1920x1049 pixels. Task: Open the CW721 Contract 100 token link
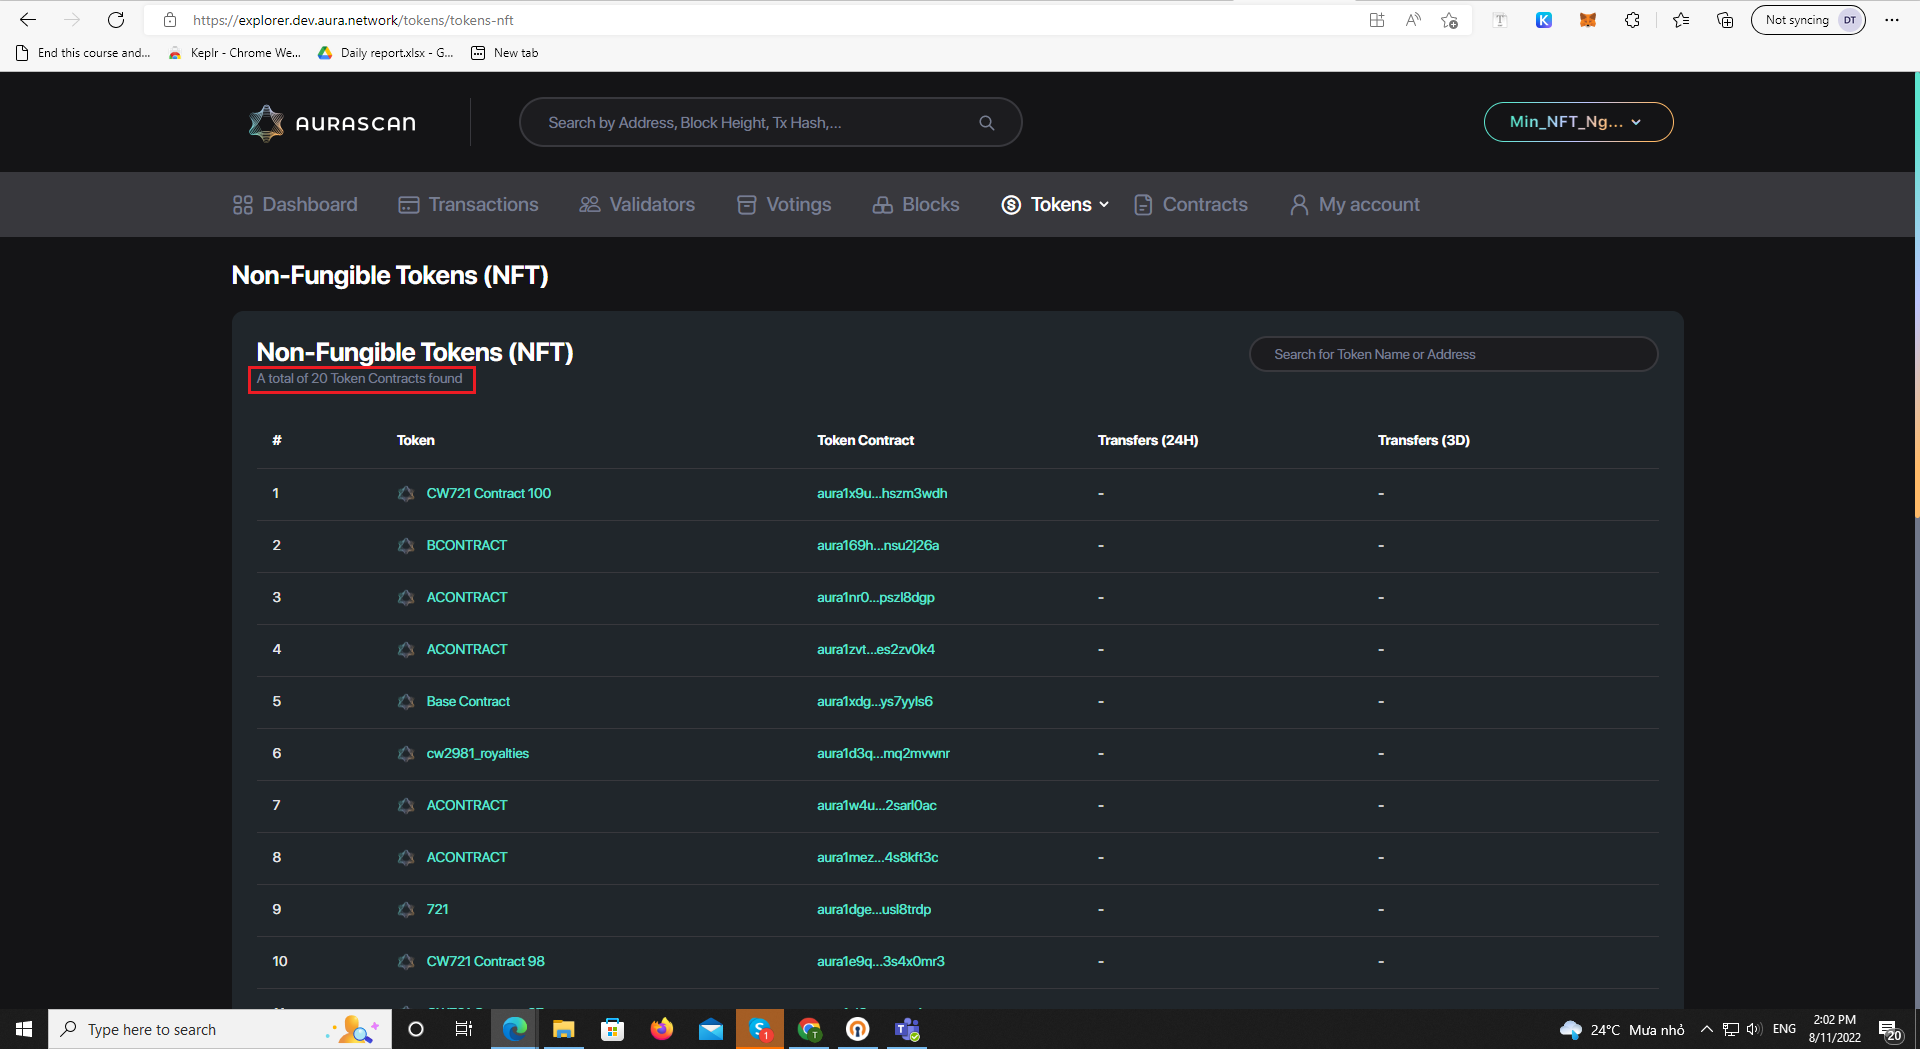(488, 494)
